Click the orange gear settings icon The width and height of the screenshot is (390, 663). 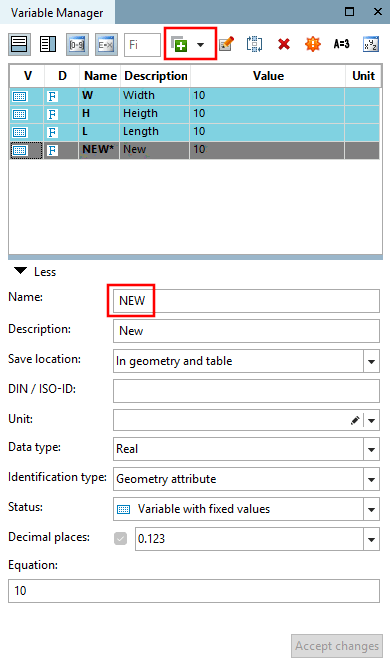pyautogui.click(x=313, y=44)
